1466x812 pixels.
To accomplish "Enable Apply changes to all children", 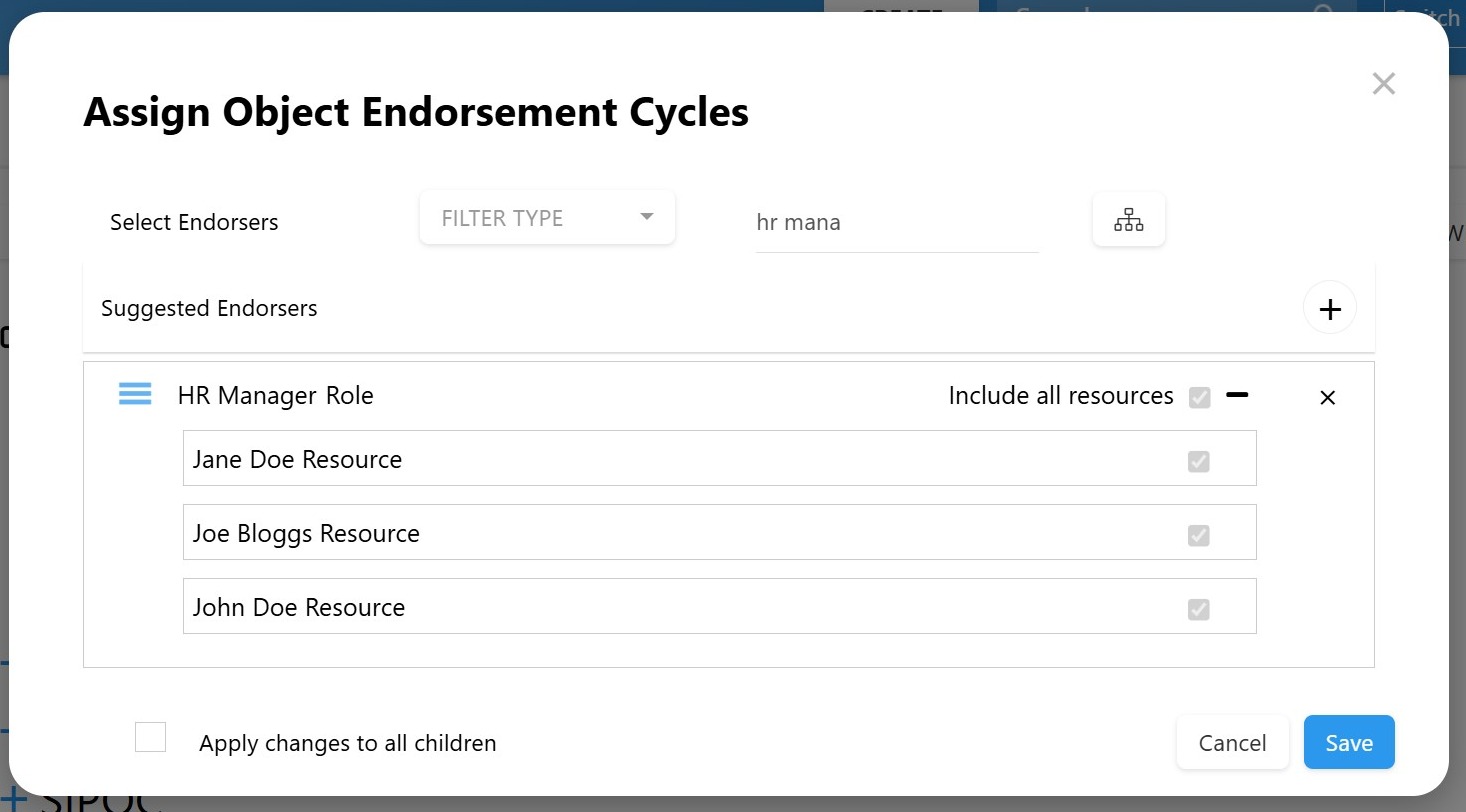I will [x=150, y=738].
